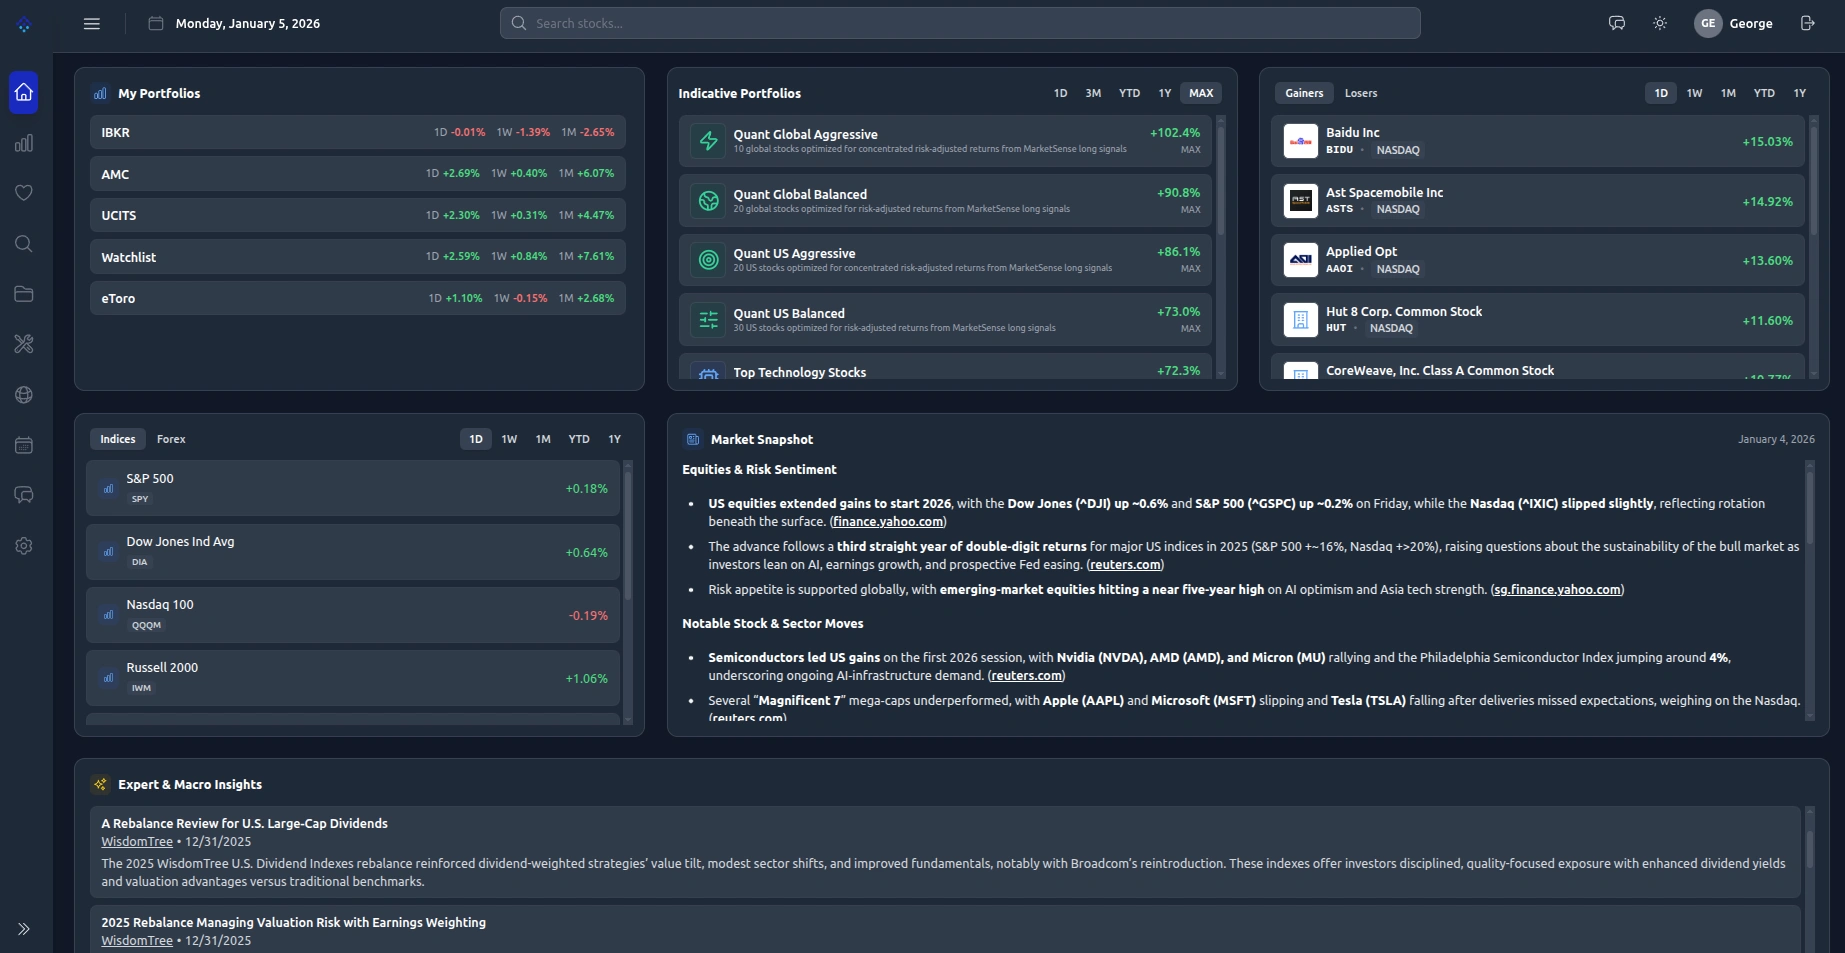This screenshot has width=1845, height=953.
Task: Select YTD range in Indices panel
Action: [579, 439]
